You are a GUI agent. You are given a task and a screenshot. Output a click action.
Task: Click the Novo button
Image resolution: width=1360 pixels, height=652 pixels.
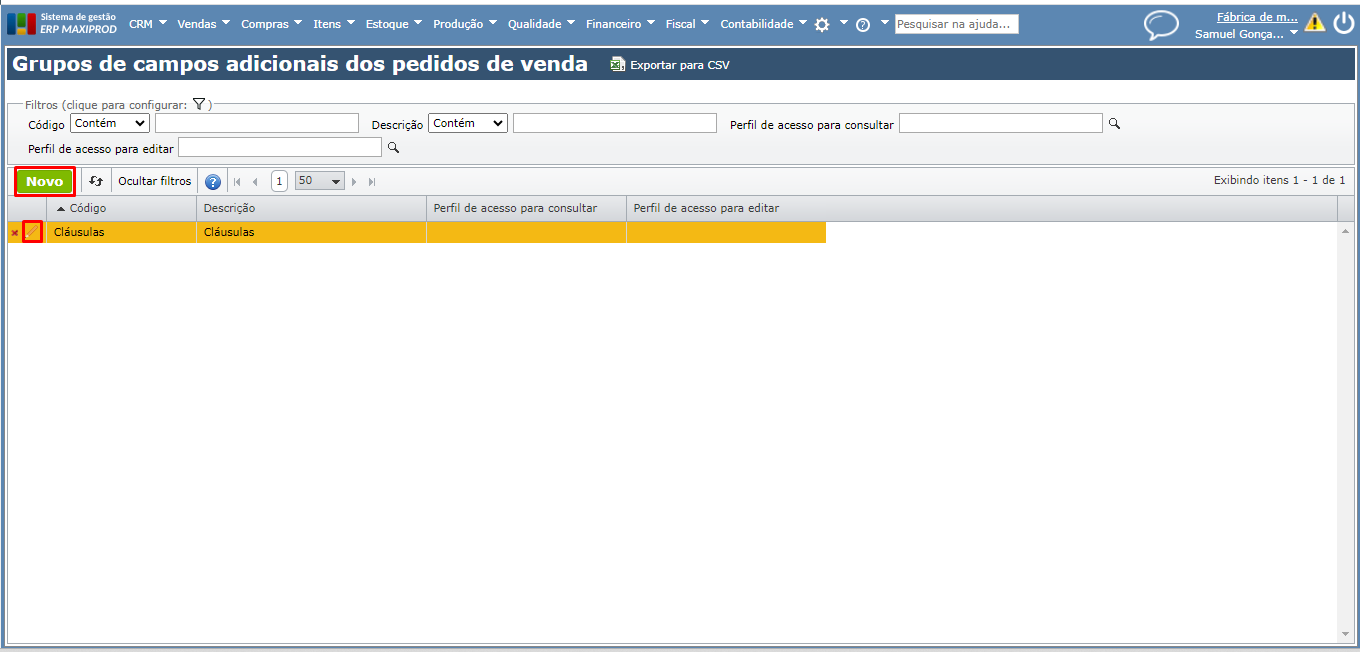[44, 181]
